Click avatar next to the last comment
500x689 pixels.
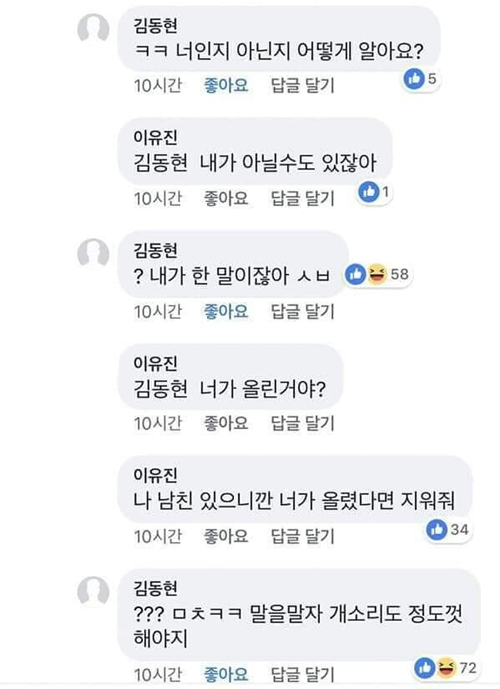(x=93, y=591)
